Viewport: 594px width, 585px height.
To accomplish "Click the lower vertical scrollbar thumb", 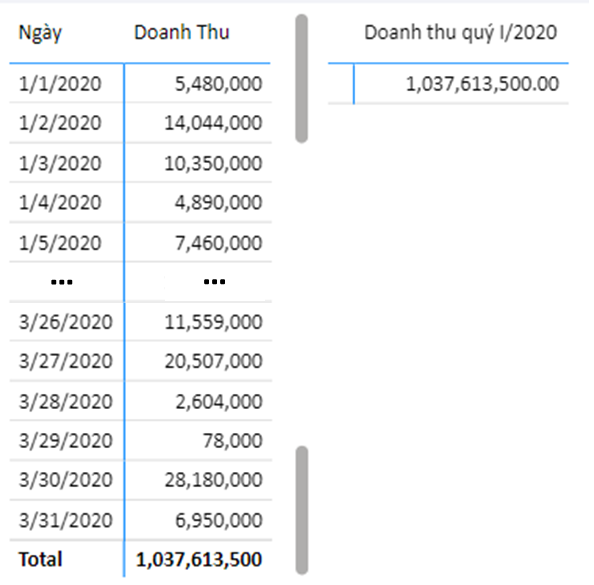I will point(302,510).
